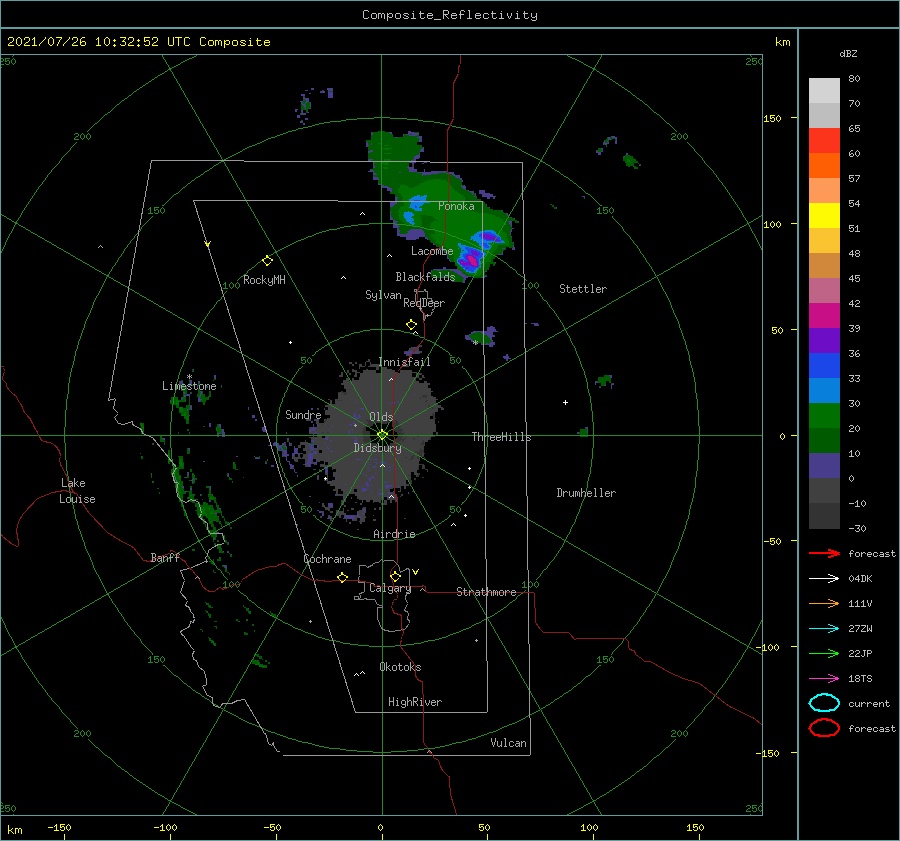
Task: Click the yellow diamond marker under Cochrane
Action: pos(342,578)
